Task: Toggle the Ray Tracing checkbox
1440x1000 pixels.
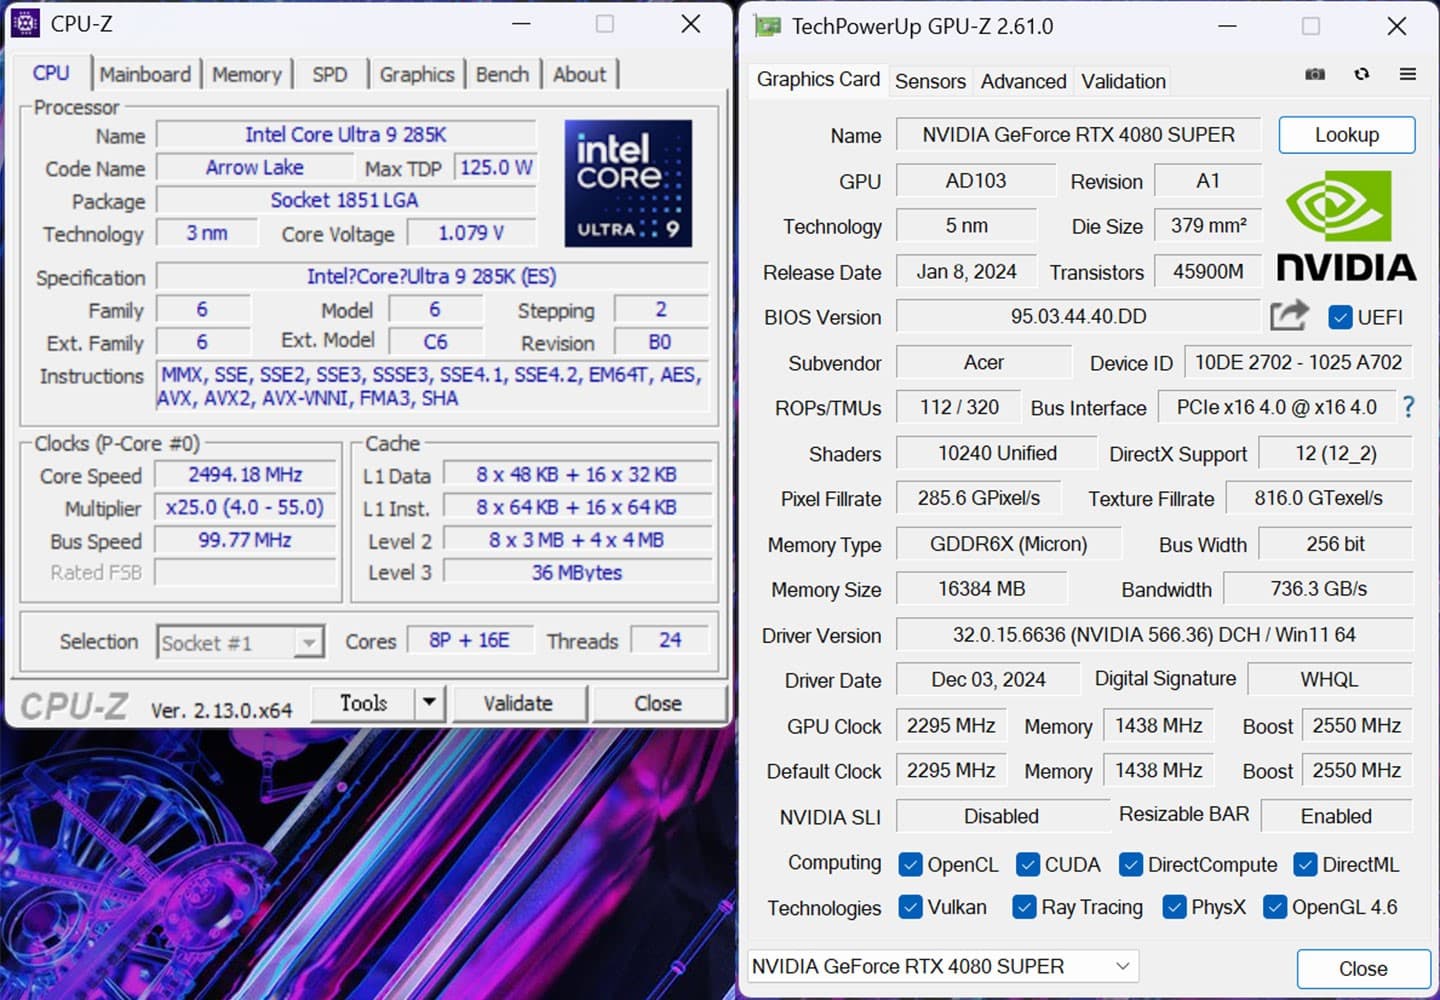Action: coord(1024,907)
